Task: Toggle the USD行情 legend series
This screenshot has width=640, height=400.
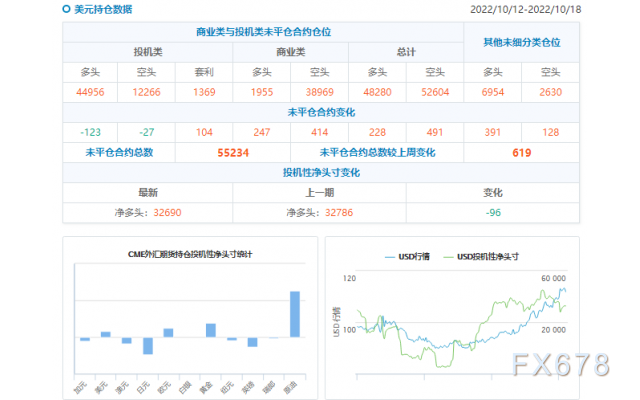Action: pyautogui.click(x=407, y=256)
